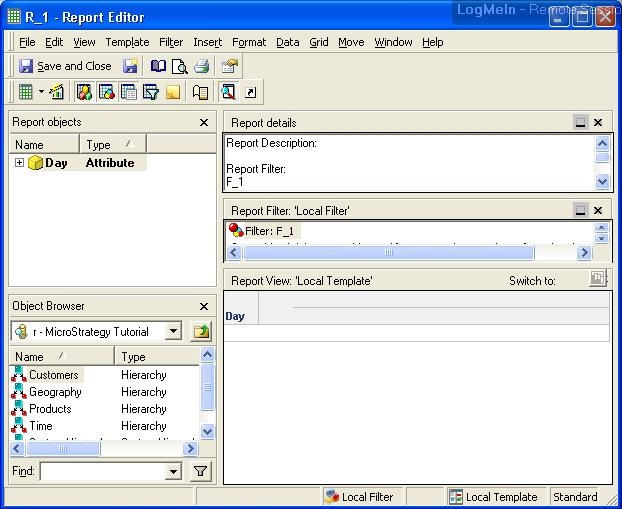Open the Grid menu in menu bar
Image resolution: width=622 pixels, height=509 pixels.
(318, 42)
